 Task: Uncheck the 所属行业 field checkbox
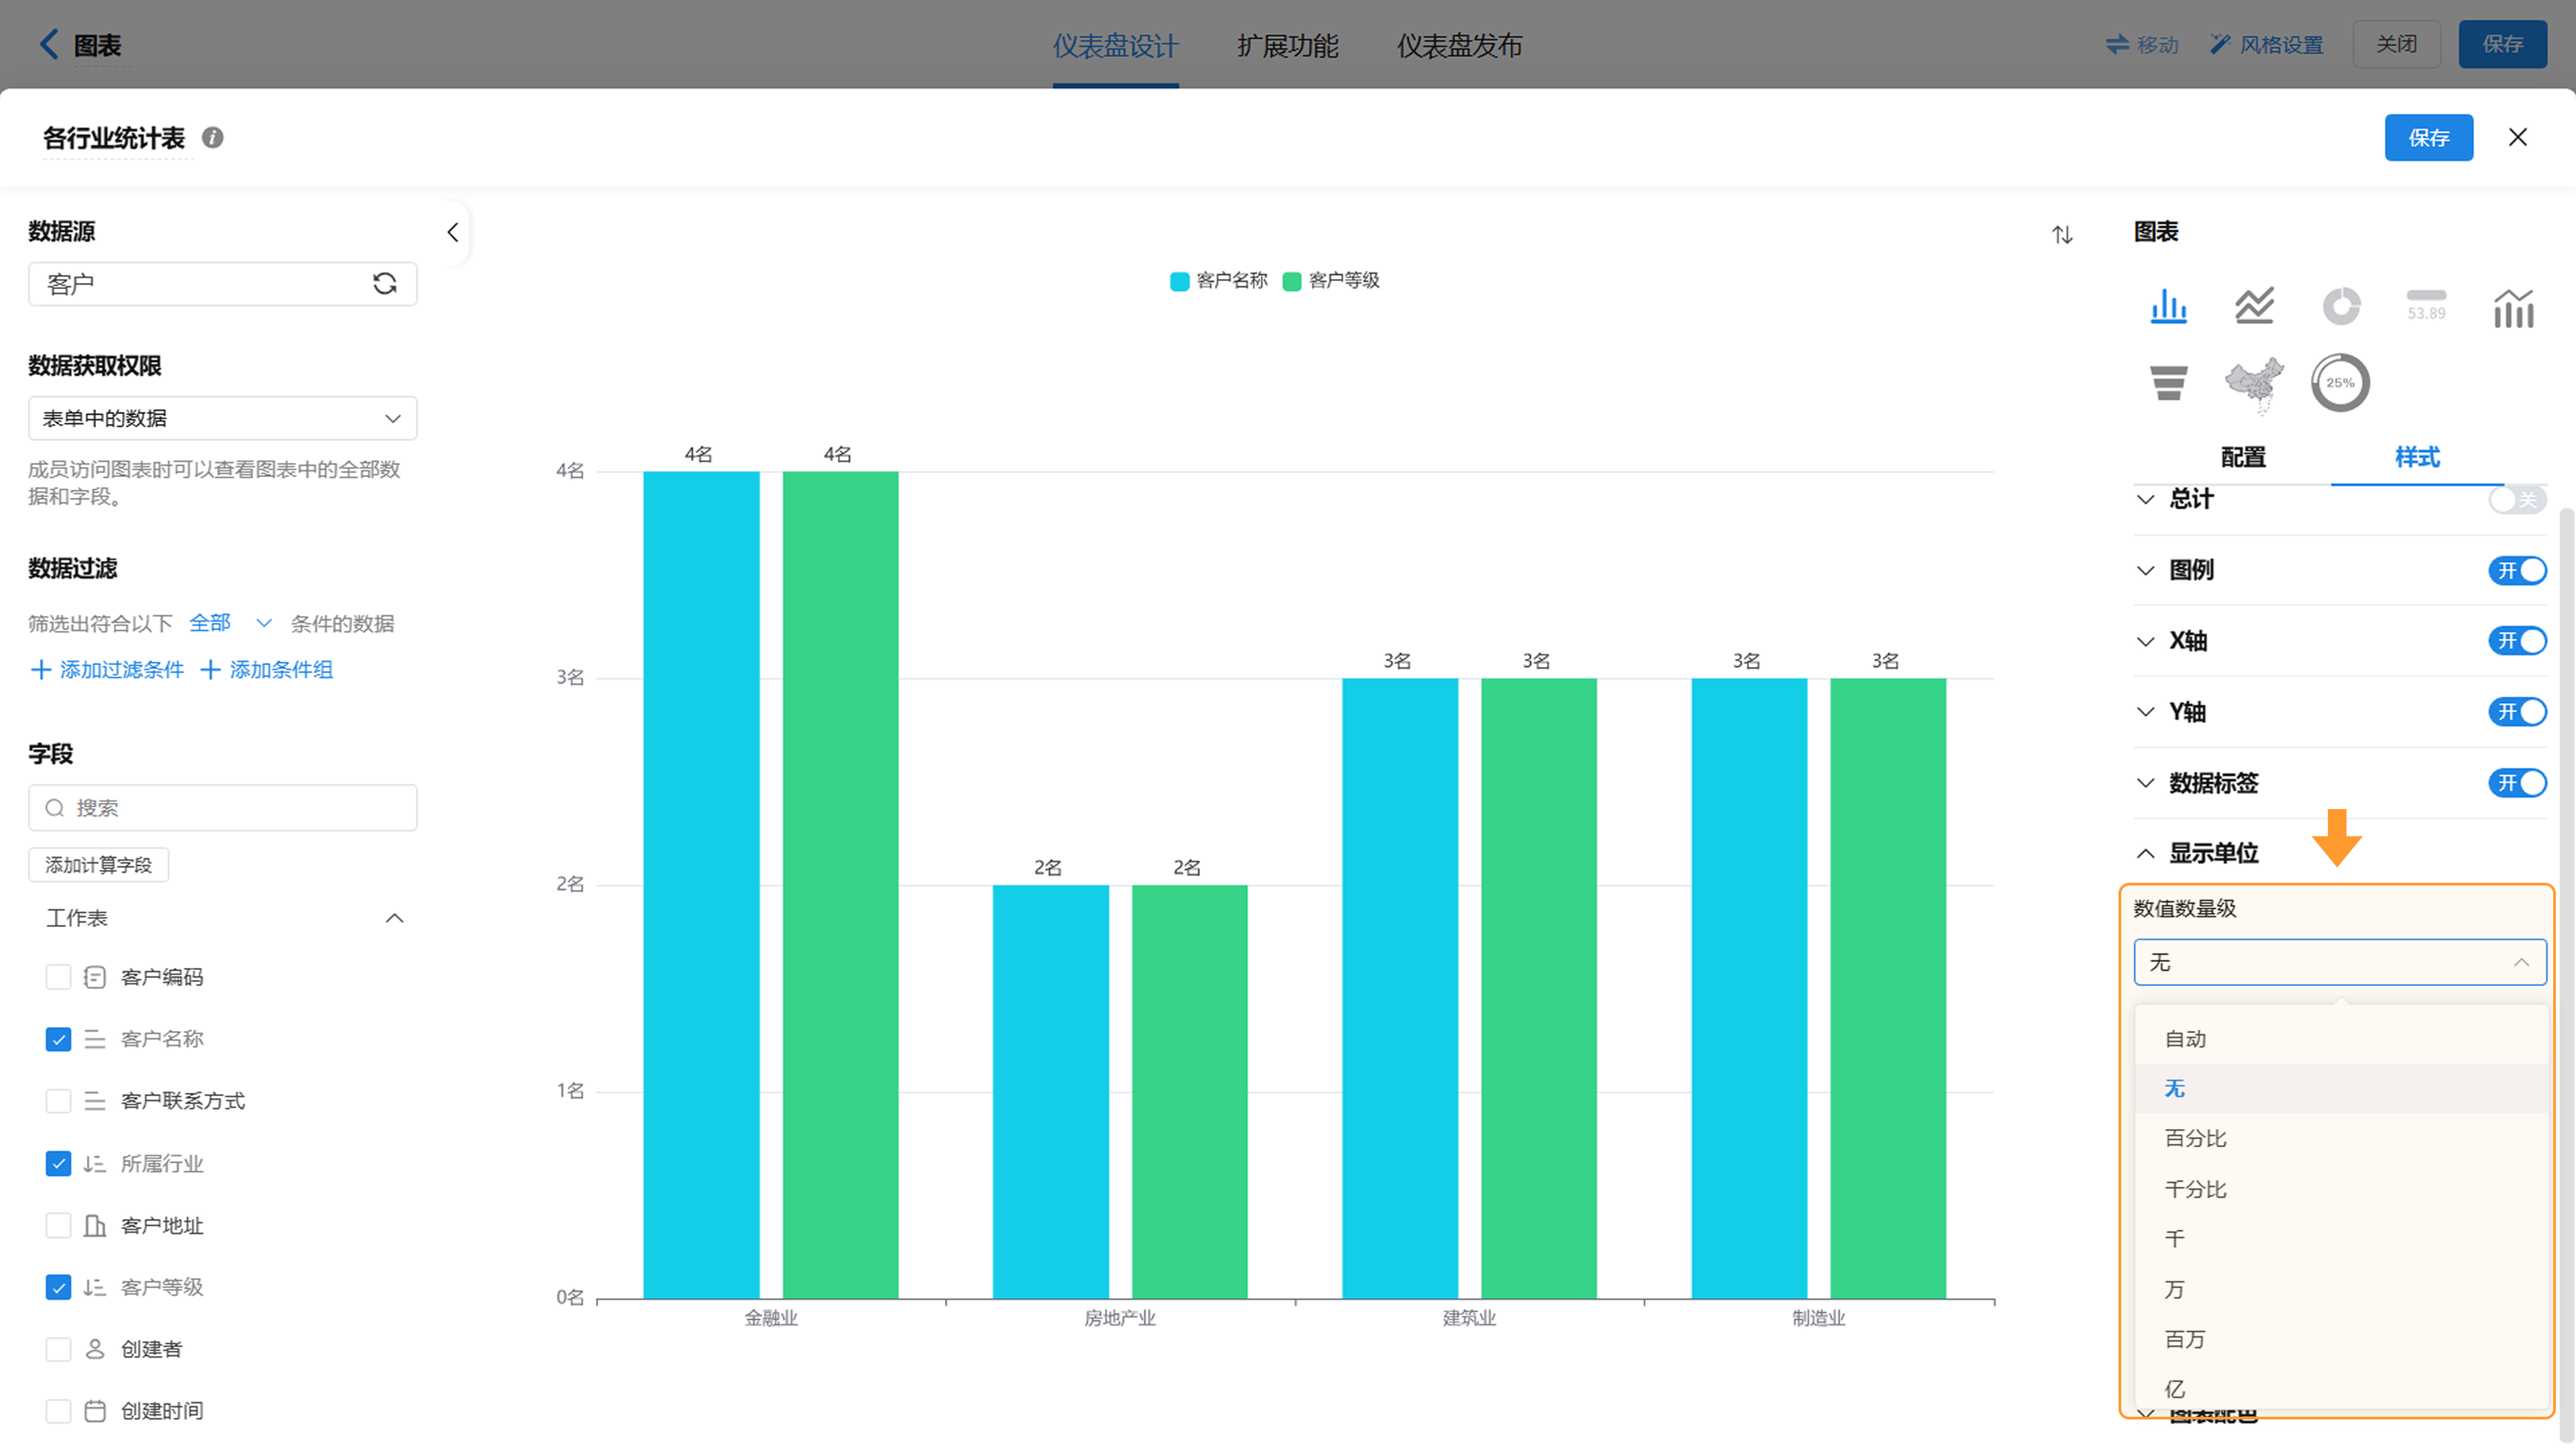coord(58,1163)
